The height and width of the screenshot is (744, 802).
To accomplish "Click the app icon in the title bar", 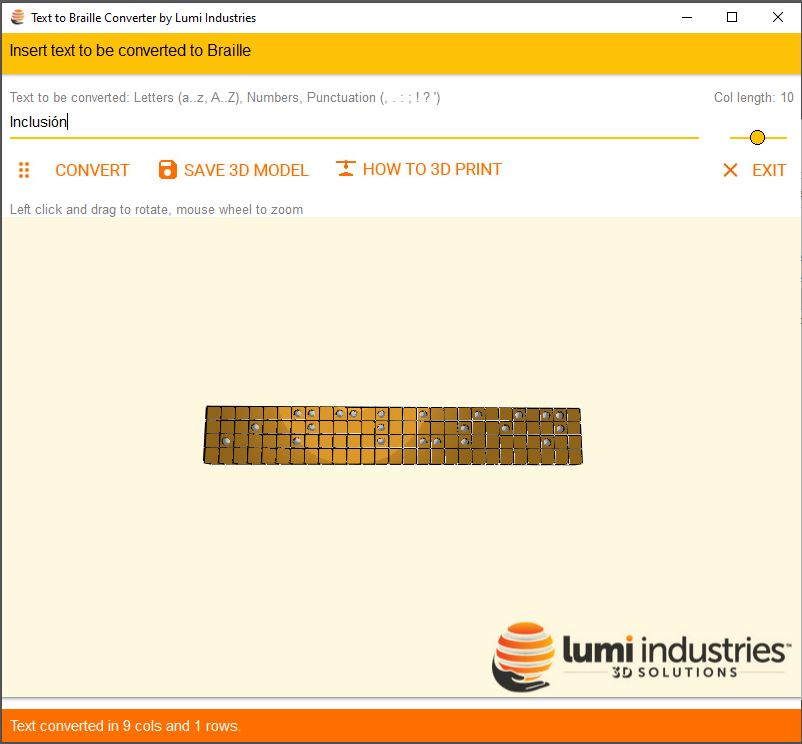I will [17, 17].
